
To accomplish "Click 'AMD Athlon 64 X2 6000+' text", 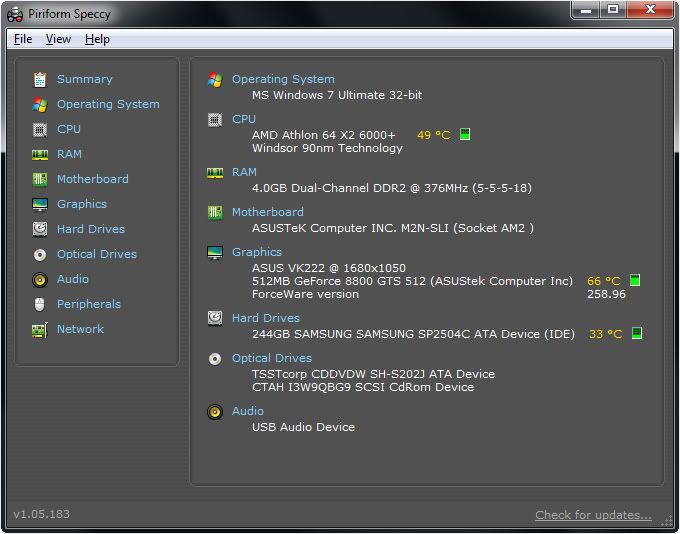I will click(324, 135).
